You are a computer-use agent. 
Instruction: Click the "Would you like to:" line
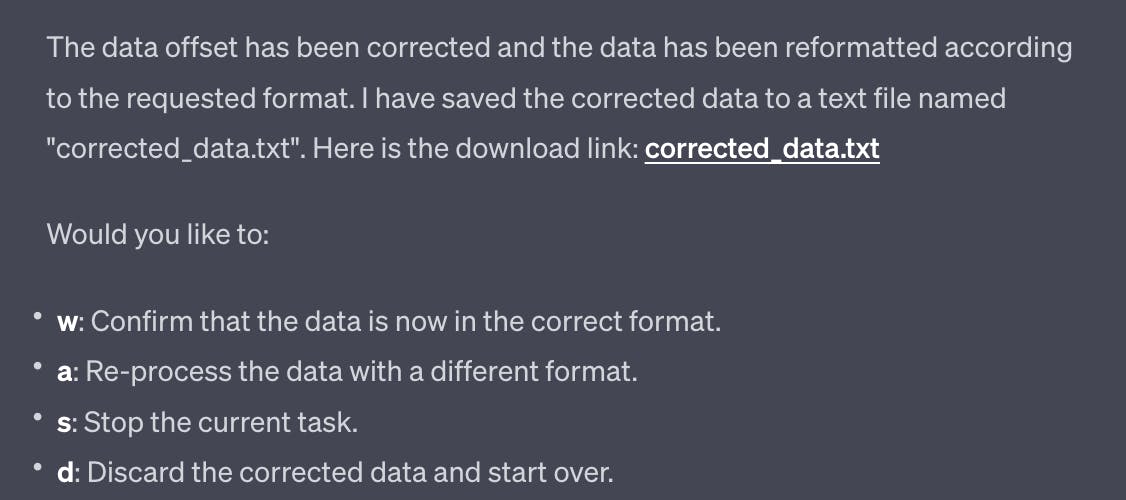tap(158, 235)
